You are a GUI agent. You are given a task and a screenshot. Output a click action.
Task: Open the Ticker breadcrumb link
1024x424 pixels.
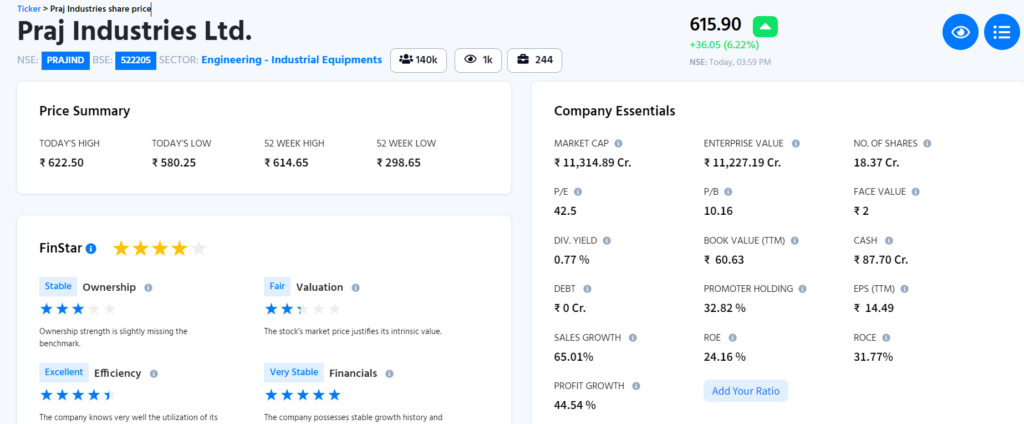[29, 9]
